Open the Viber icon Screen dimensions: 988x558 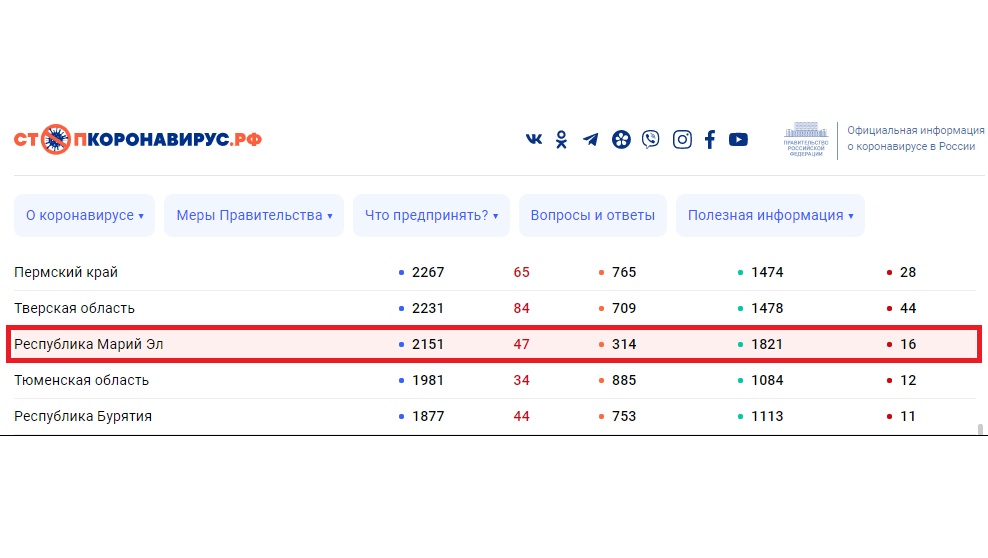651,139
